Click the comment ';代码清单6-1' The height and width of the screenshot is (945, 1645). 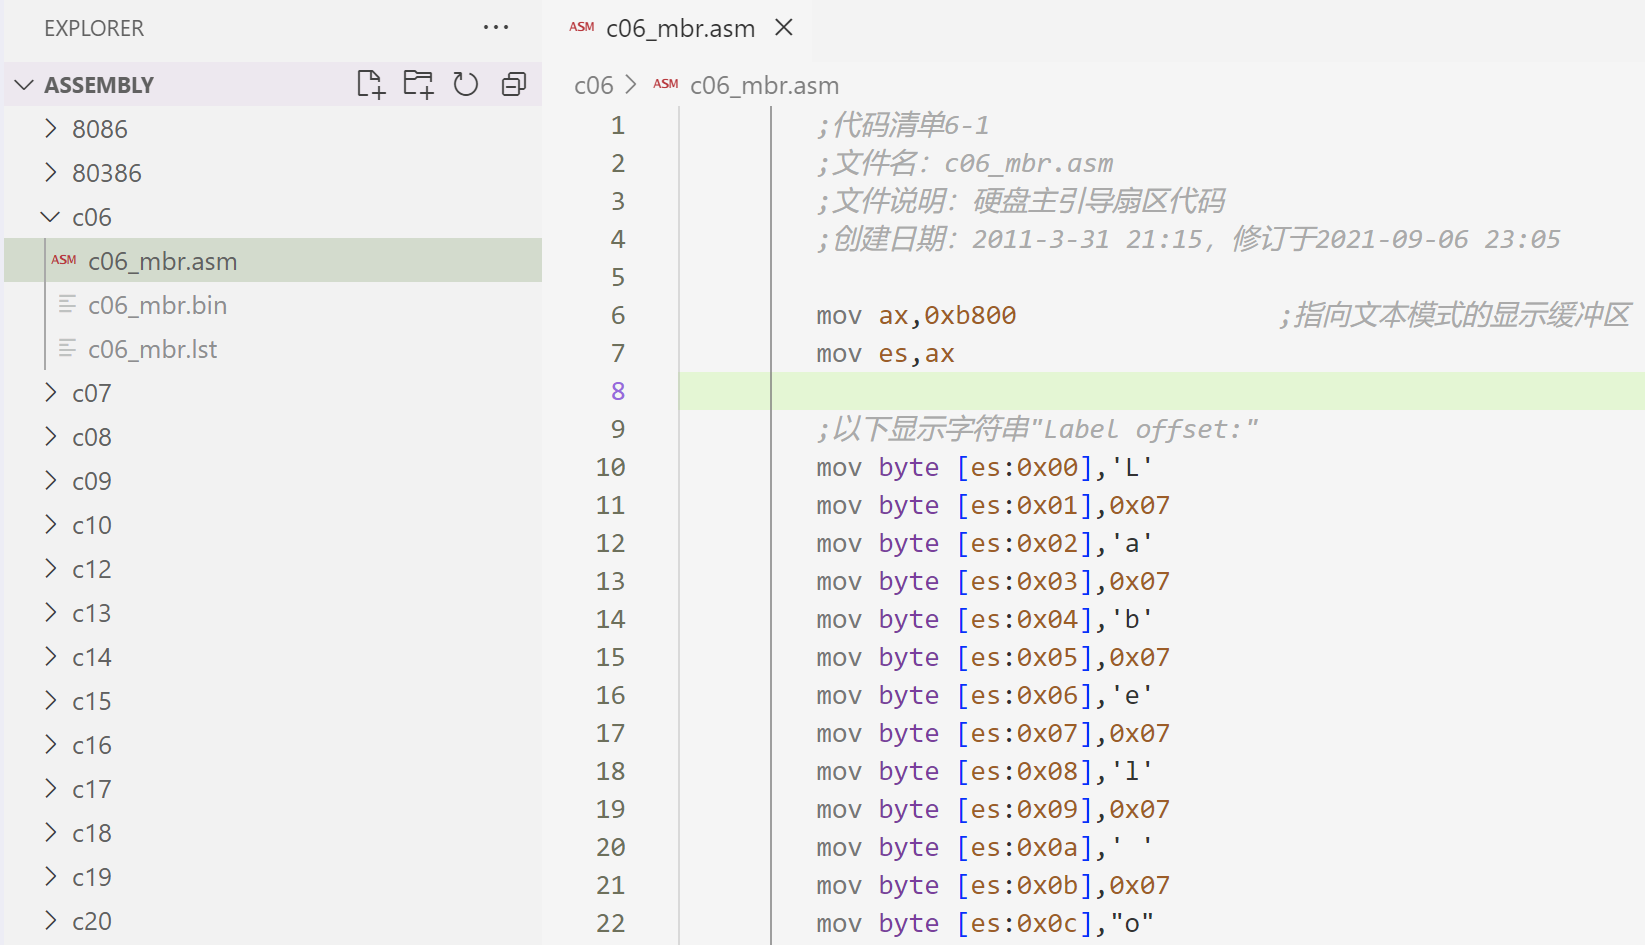click(x=903, y=125)
